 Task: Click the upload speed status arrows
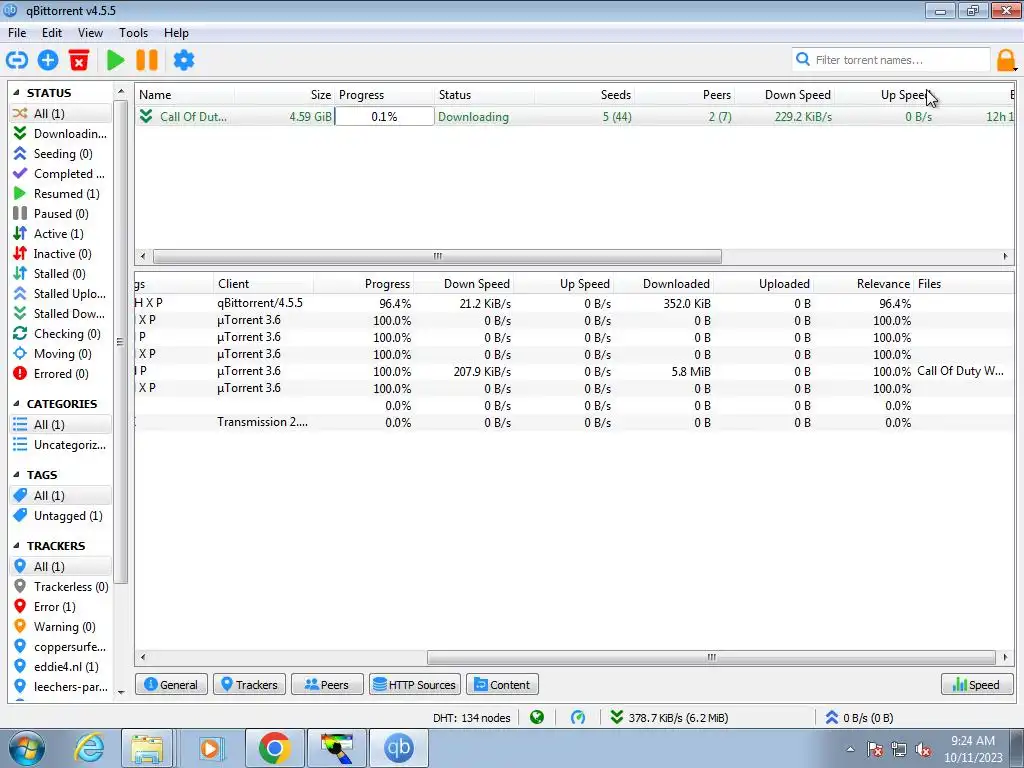coord(832,718)
